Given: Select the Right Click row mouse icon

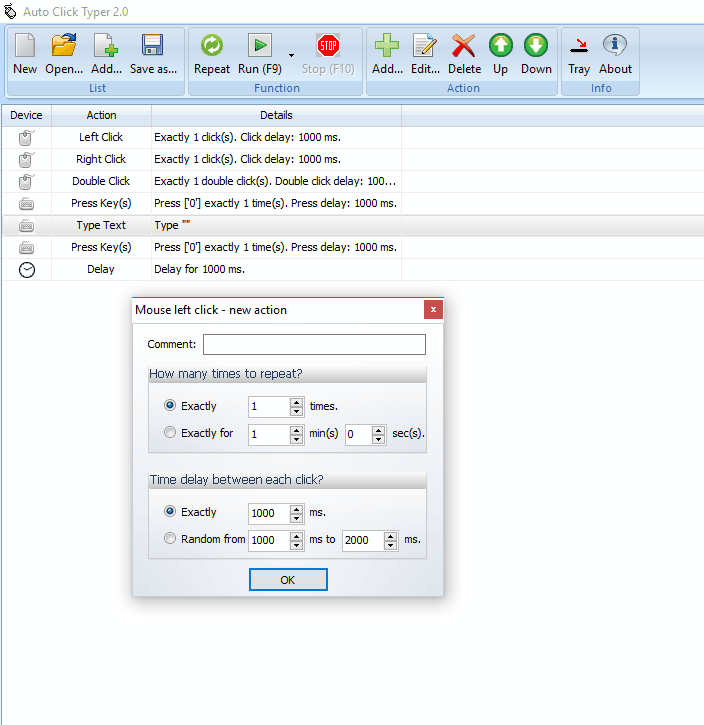Looking at the screenshot, I should click(x=26, y=160).
